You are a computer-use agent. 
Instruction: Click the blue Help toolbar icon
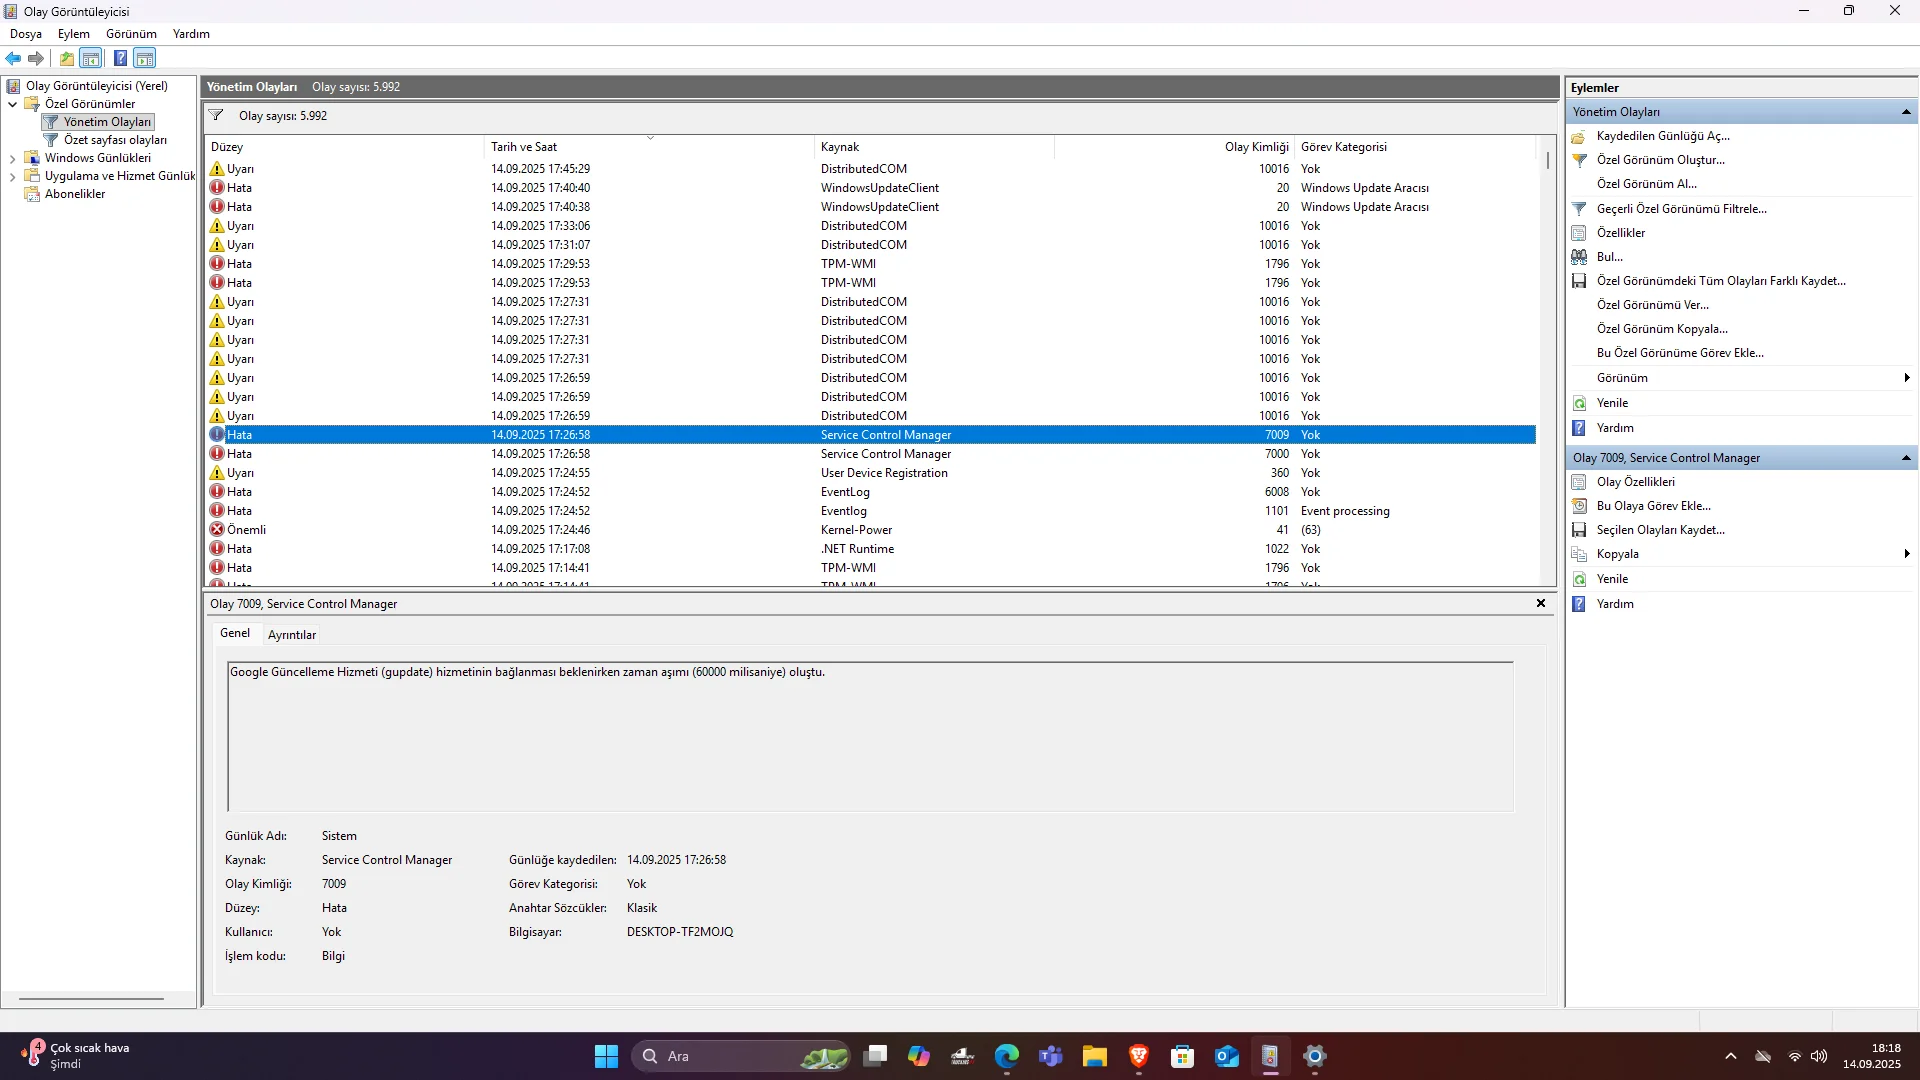[120, 58]
